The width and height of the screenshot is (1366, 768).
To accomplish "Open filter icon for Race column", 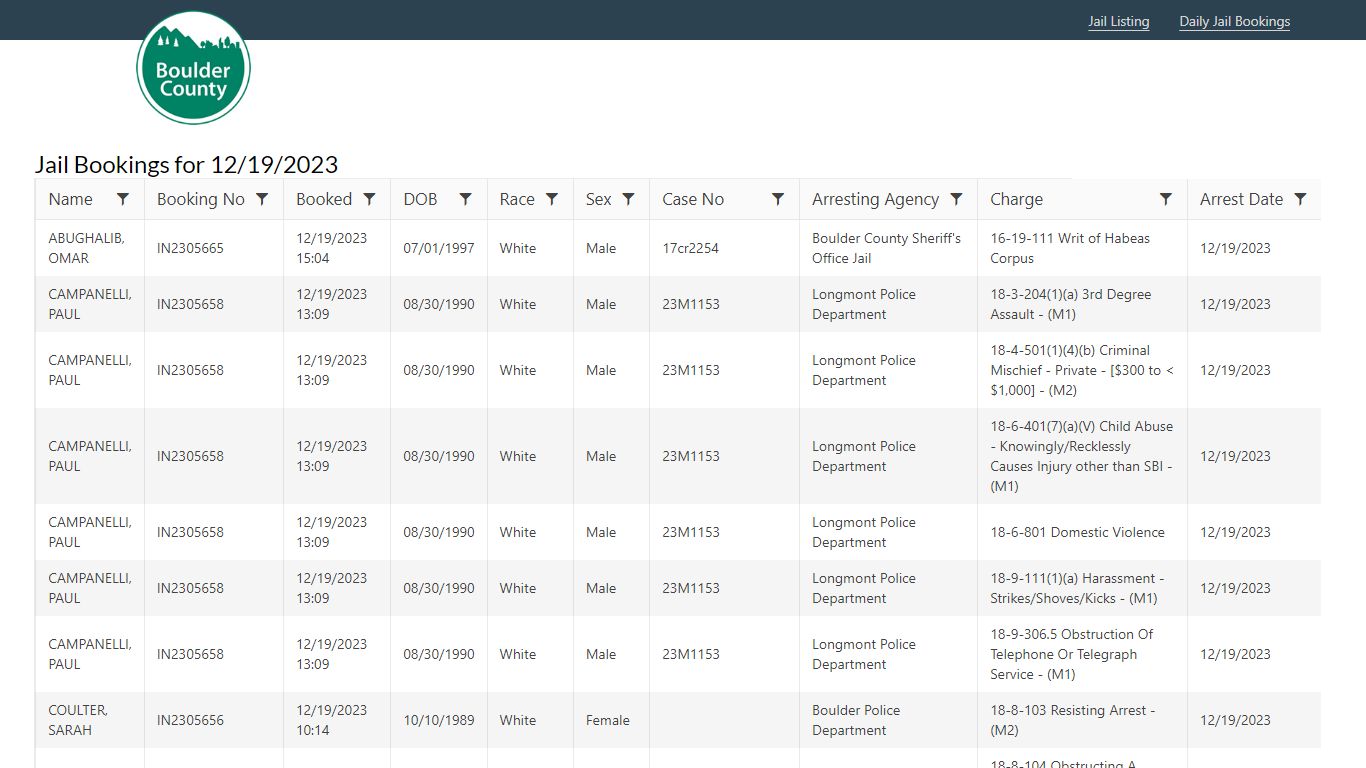I will pos(552,199).
